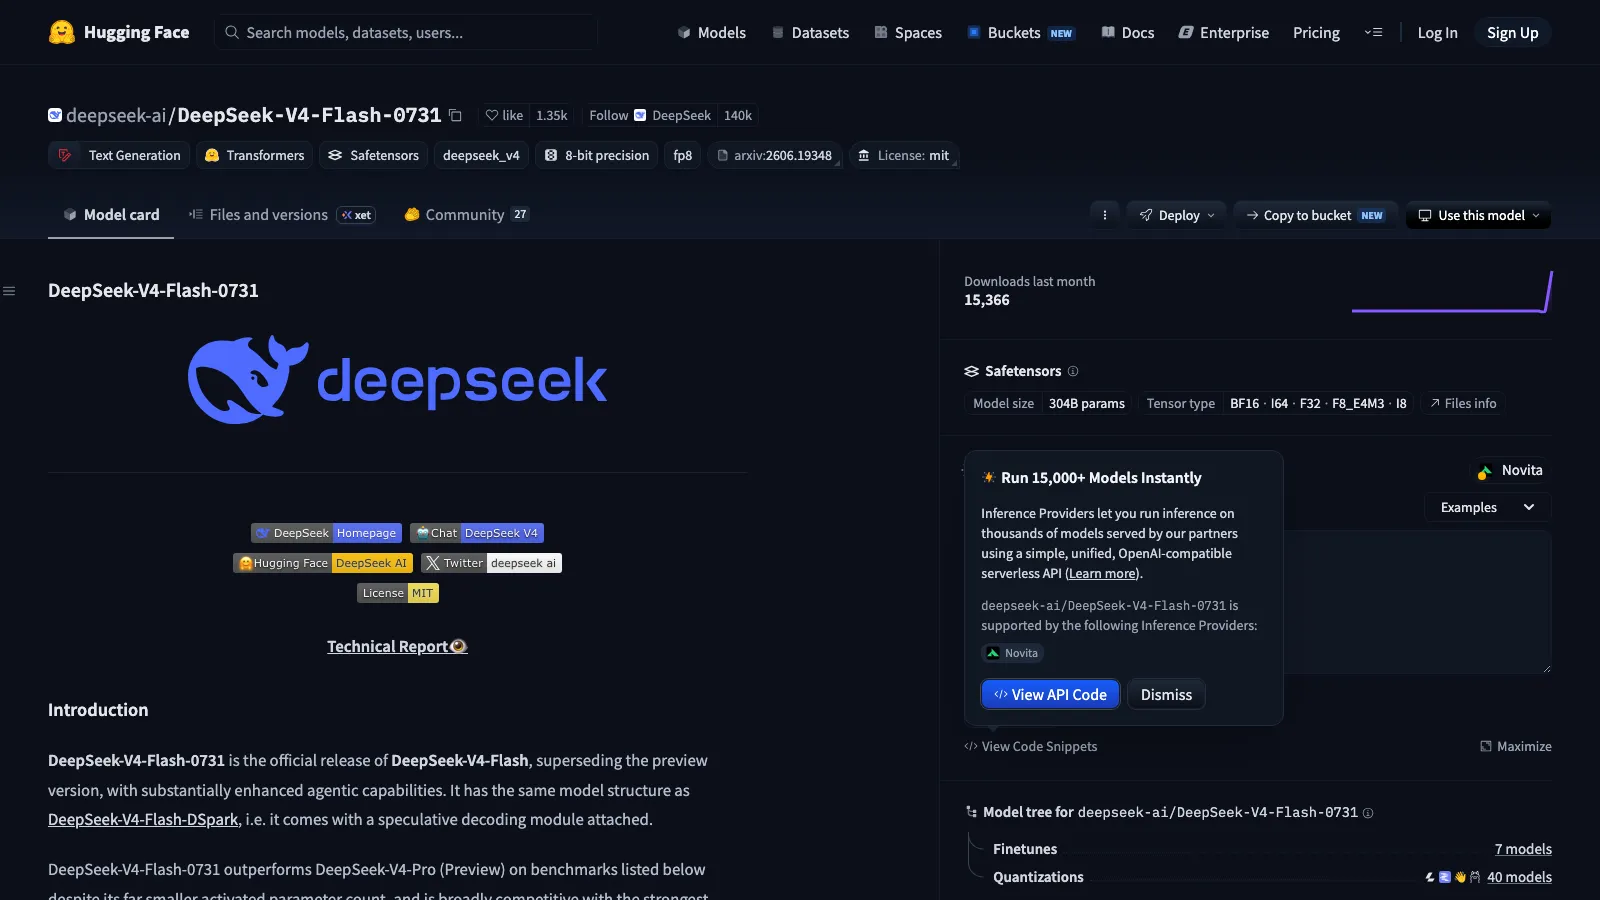This screenshot has width=1600, height=900.
Task: Open Docs in the top navigation
Action: [1128, 32]
